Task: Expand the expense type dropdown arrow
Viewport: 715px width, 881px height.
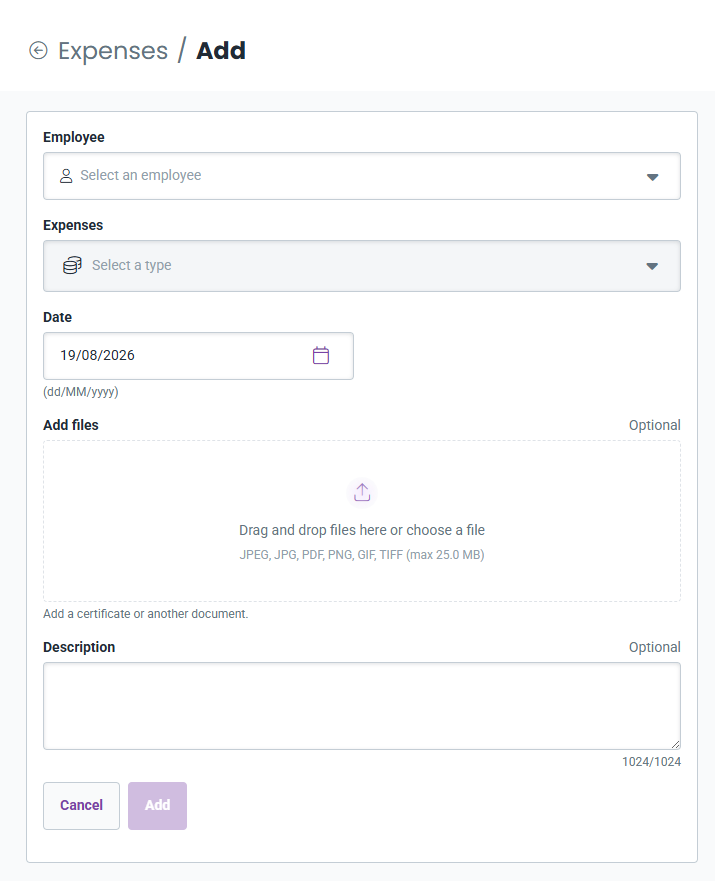Action: coord(652,266)
